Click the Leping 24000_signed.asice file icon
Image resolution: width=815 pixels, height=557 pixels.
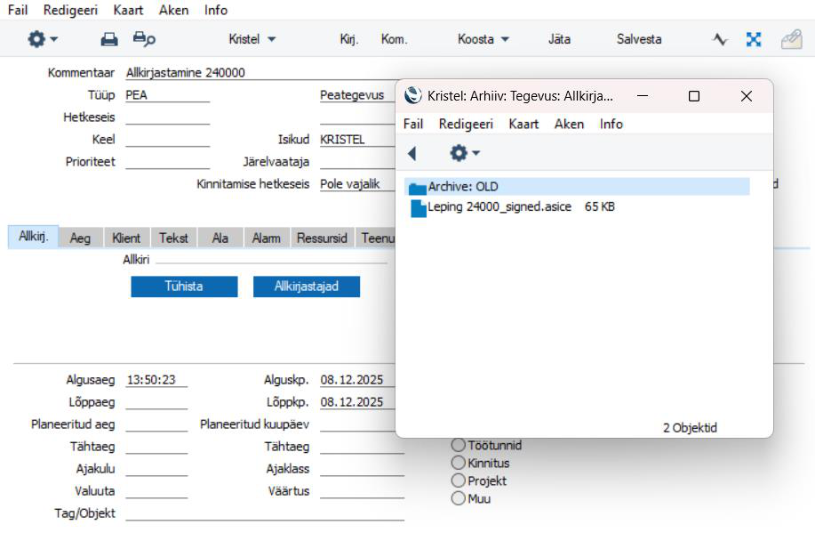click(418, 207)
